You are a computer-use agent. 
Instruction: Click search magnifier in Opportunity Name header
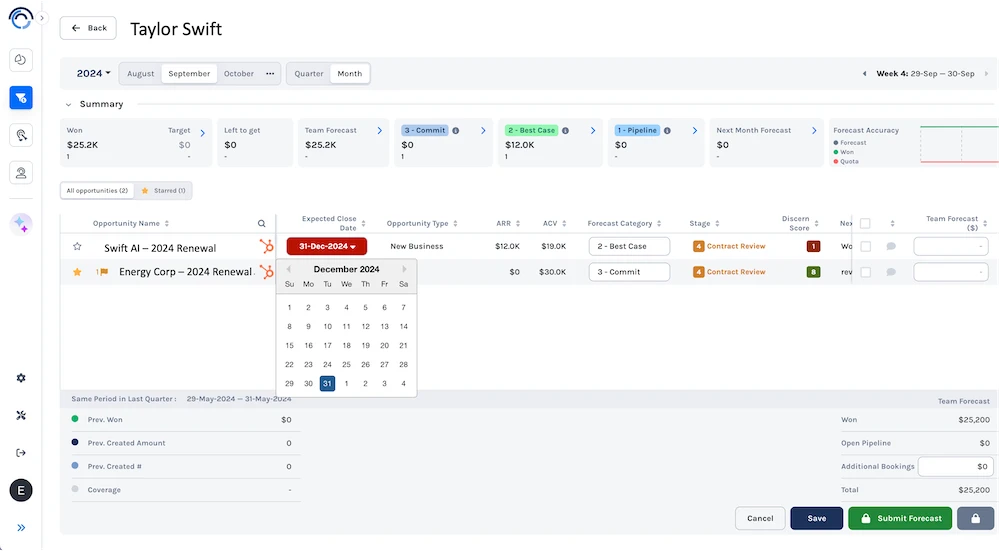click(x=262, y=224)
